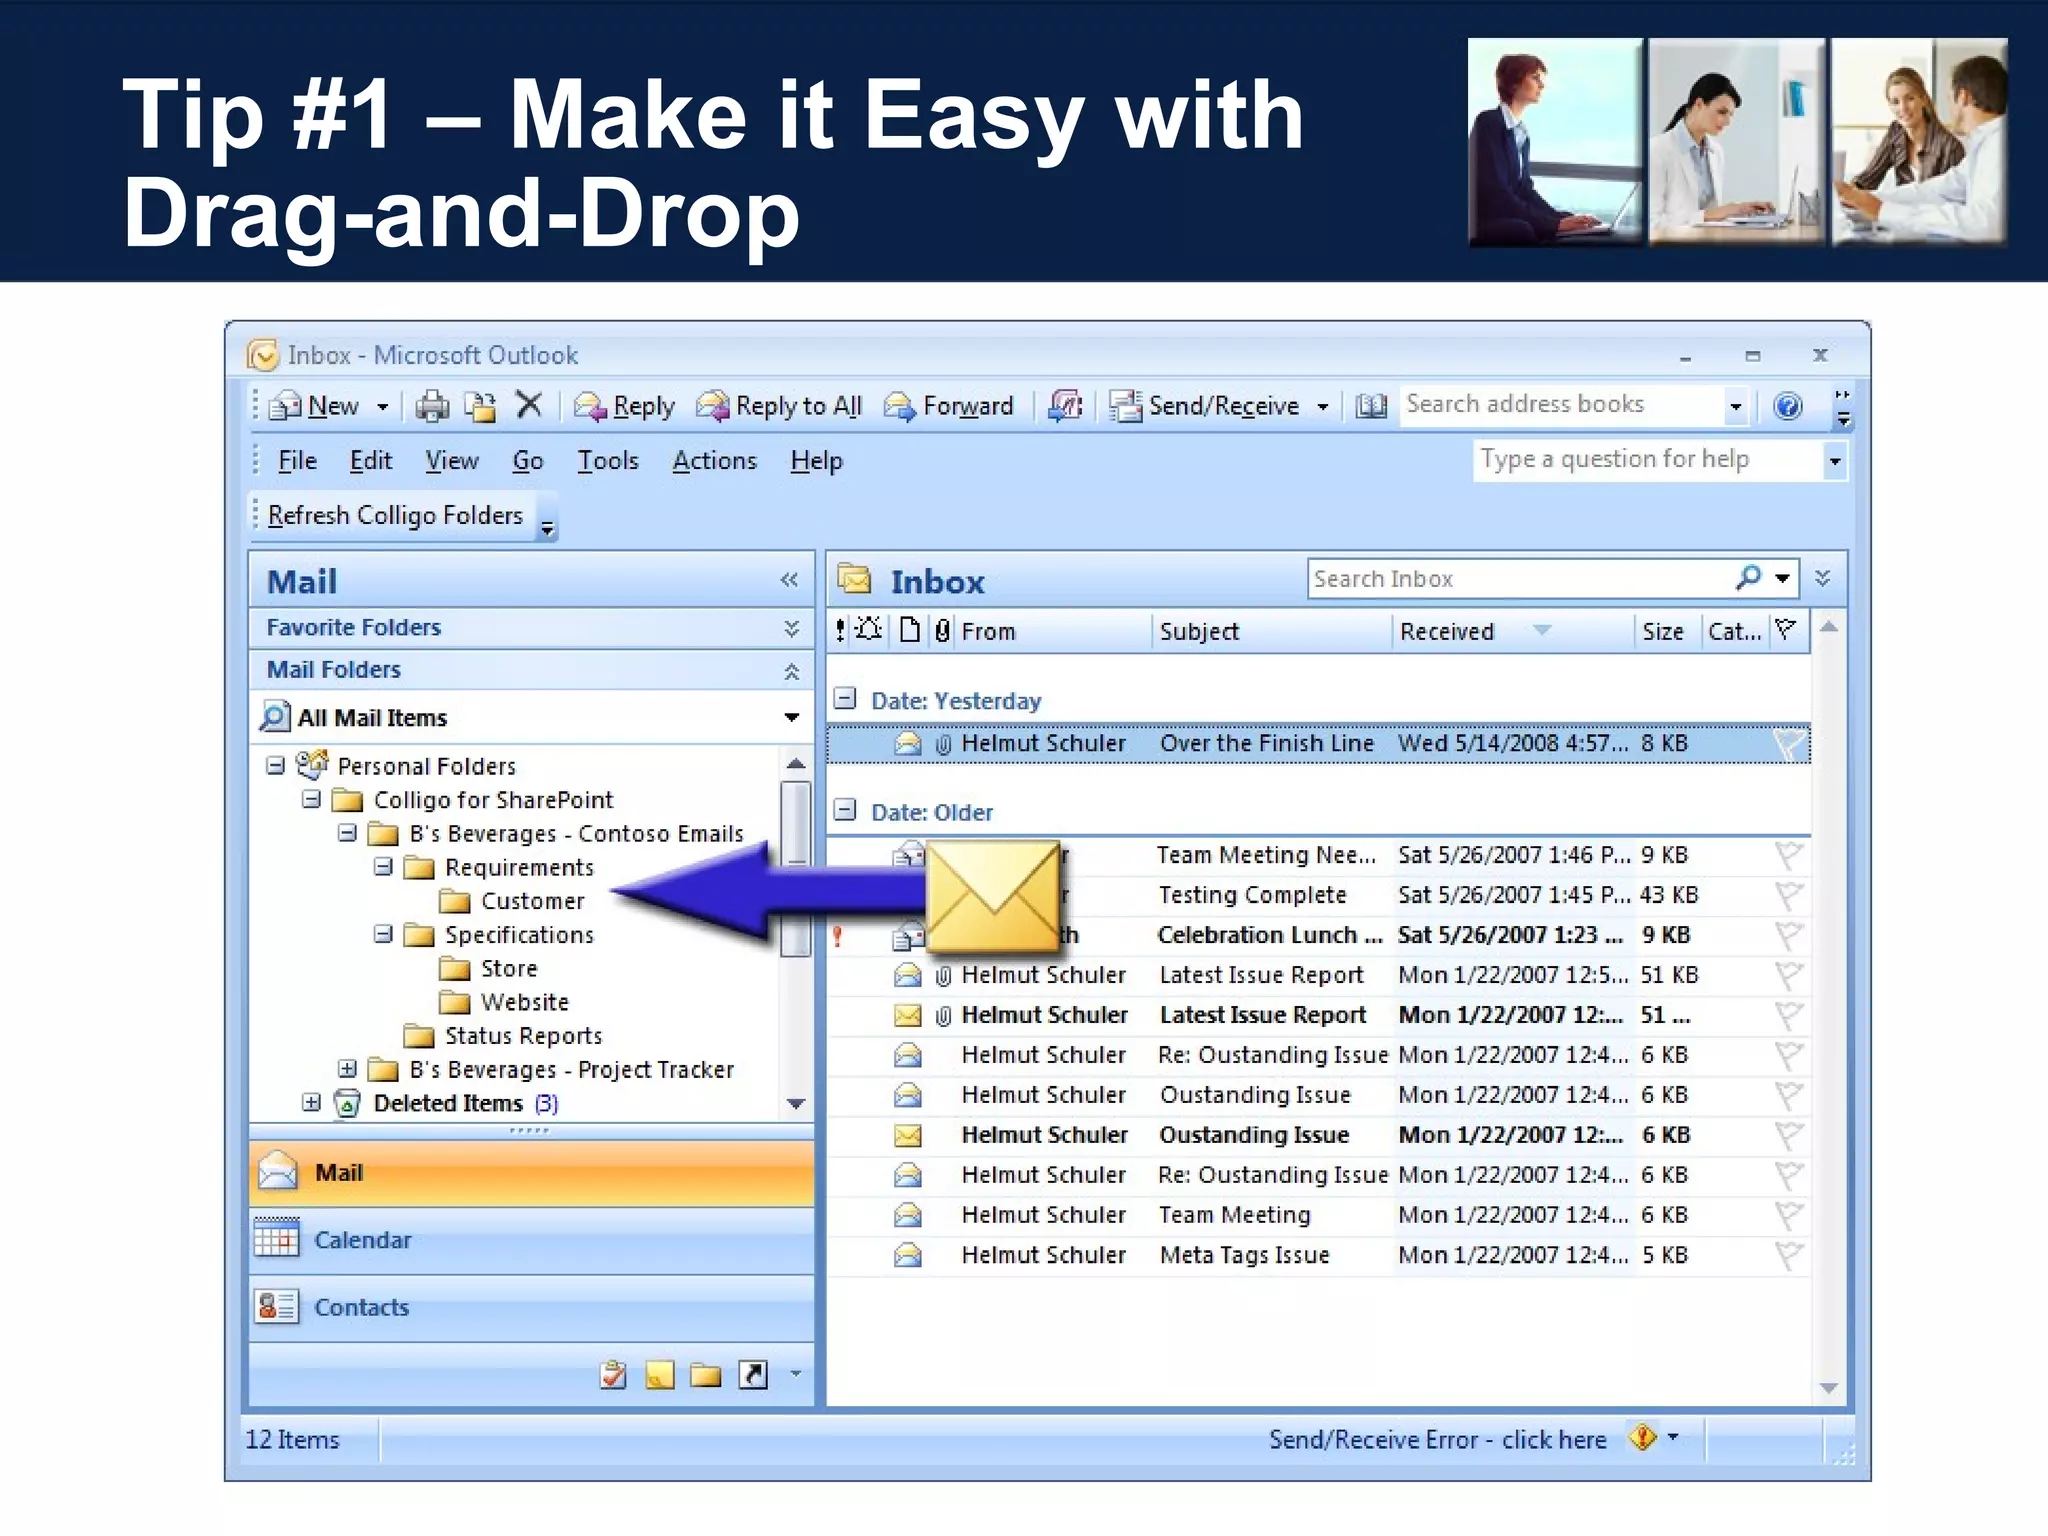Select the Status Reports folder
Viewport: 2048px width, 1536px height.
[523, 1036]
